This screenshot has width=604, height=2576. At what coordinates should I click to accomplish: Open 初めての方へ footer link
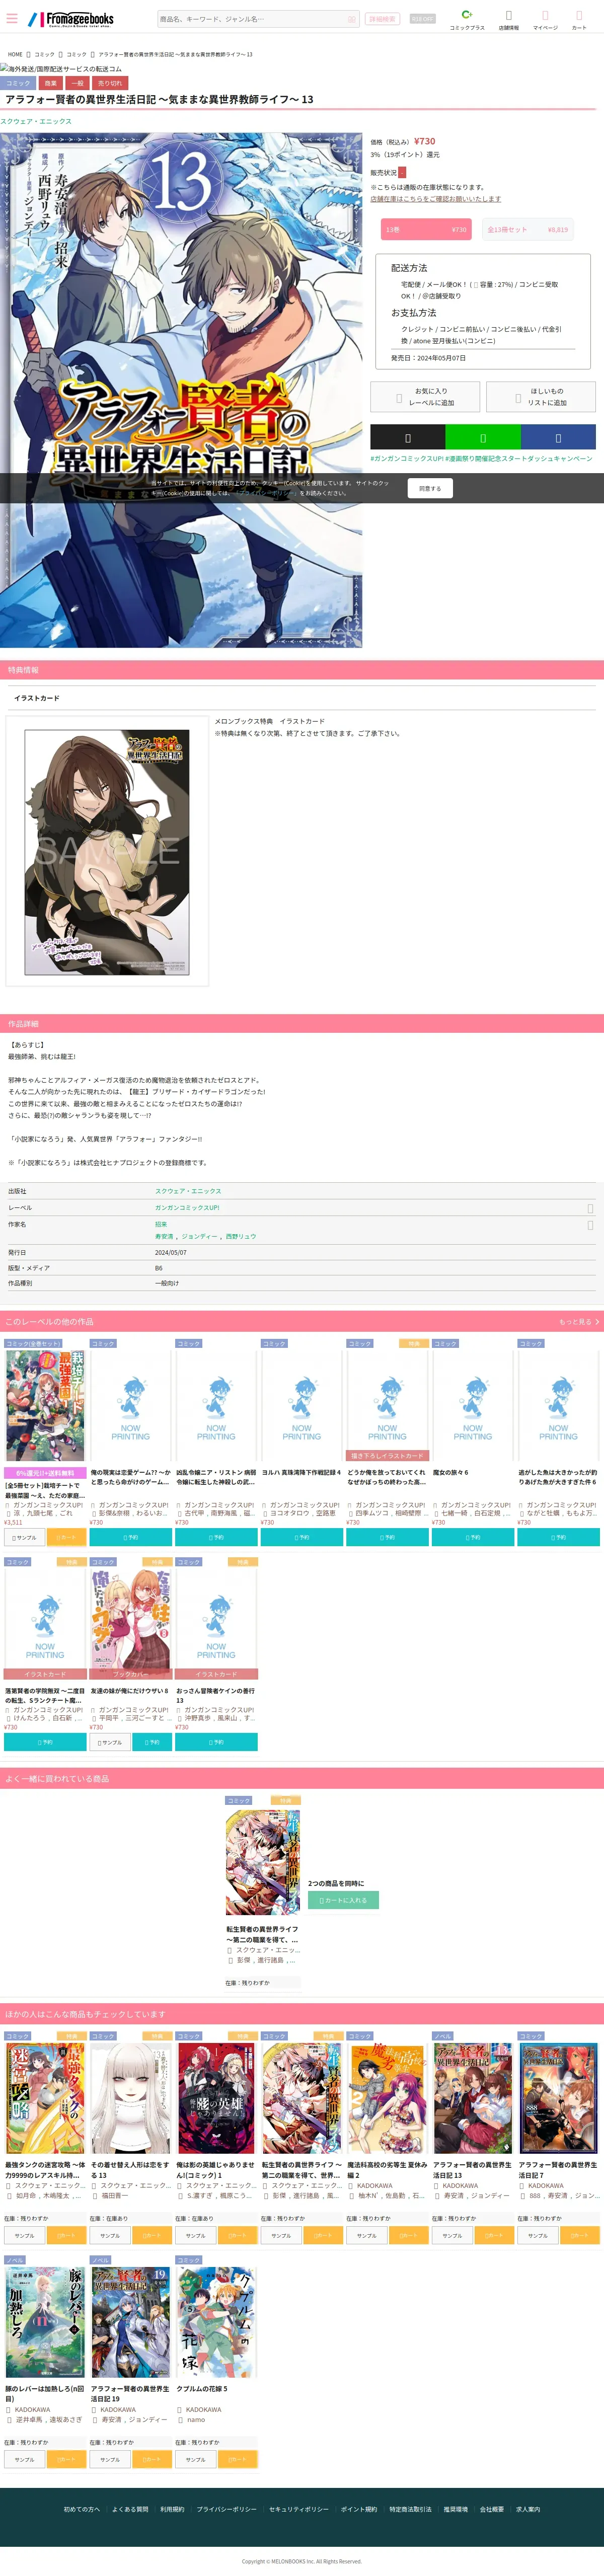click(82, 2509)
